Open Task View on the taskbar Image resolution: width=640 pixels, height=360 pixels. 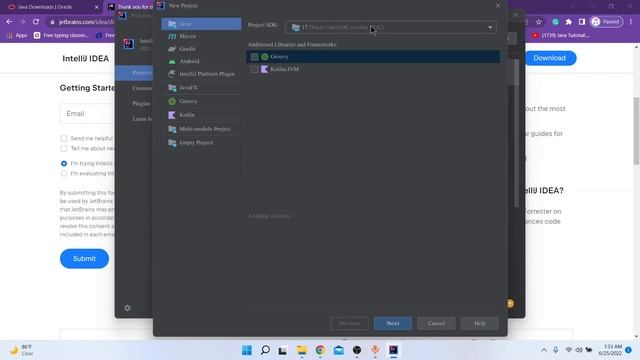(283, 350)
